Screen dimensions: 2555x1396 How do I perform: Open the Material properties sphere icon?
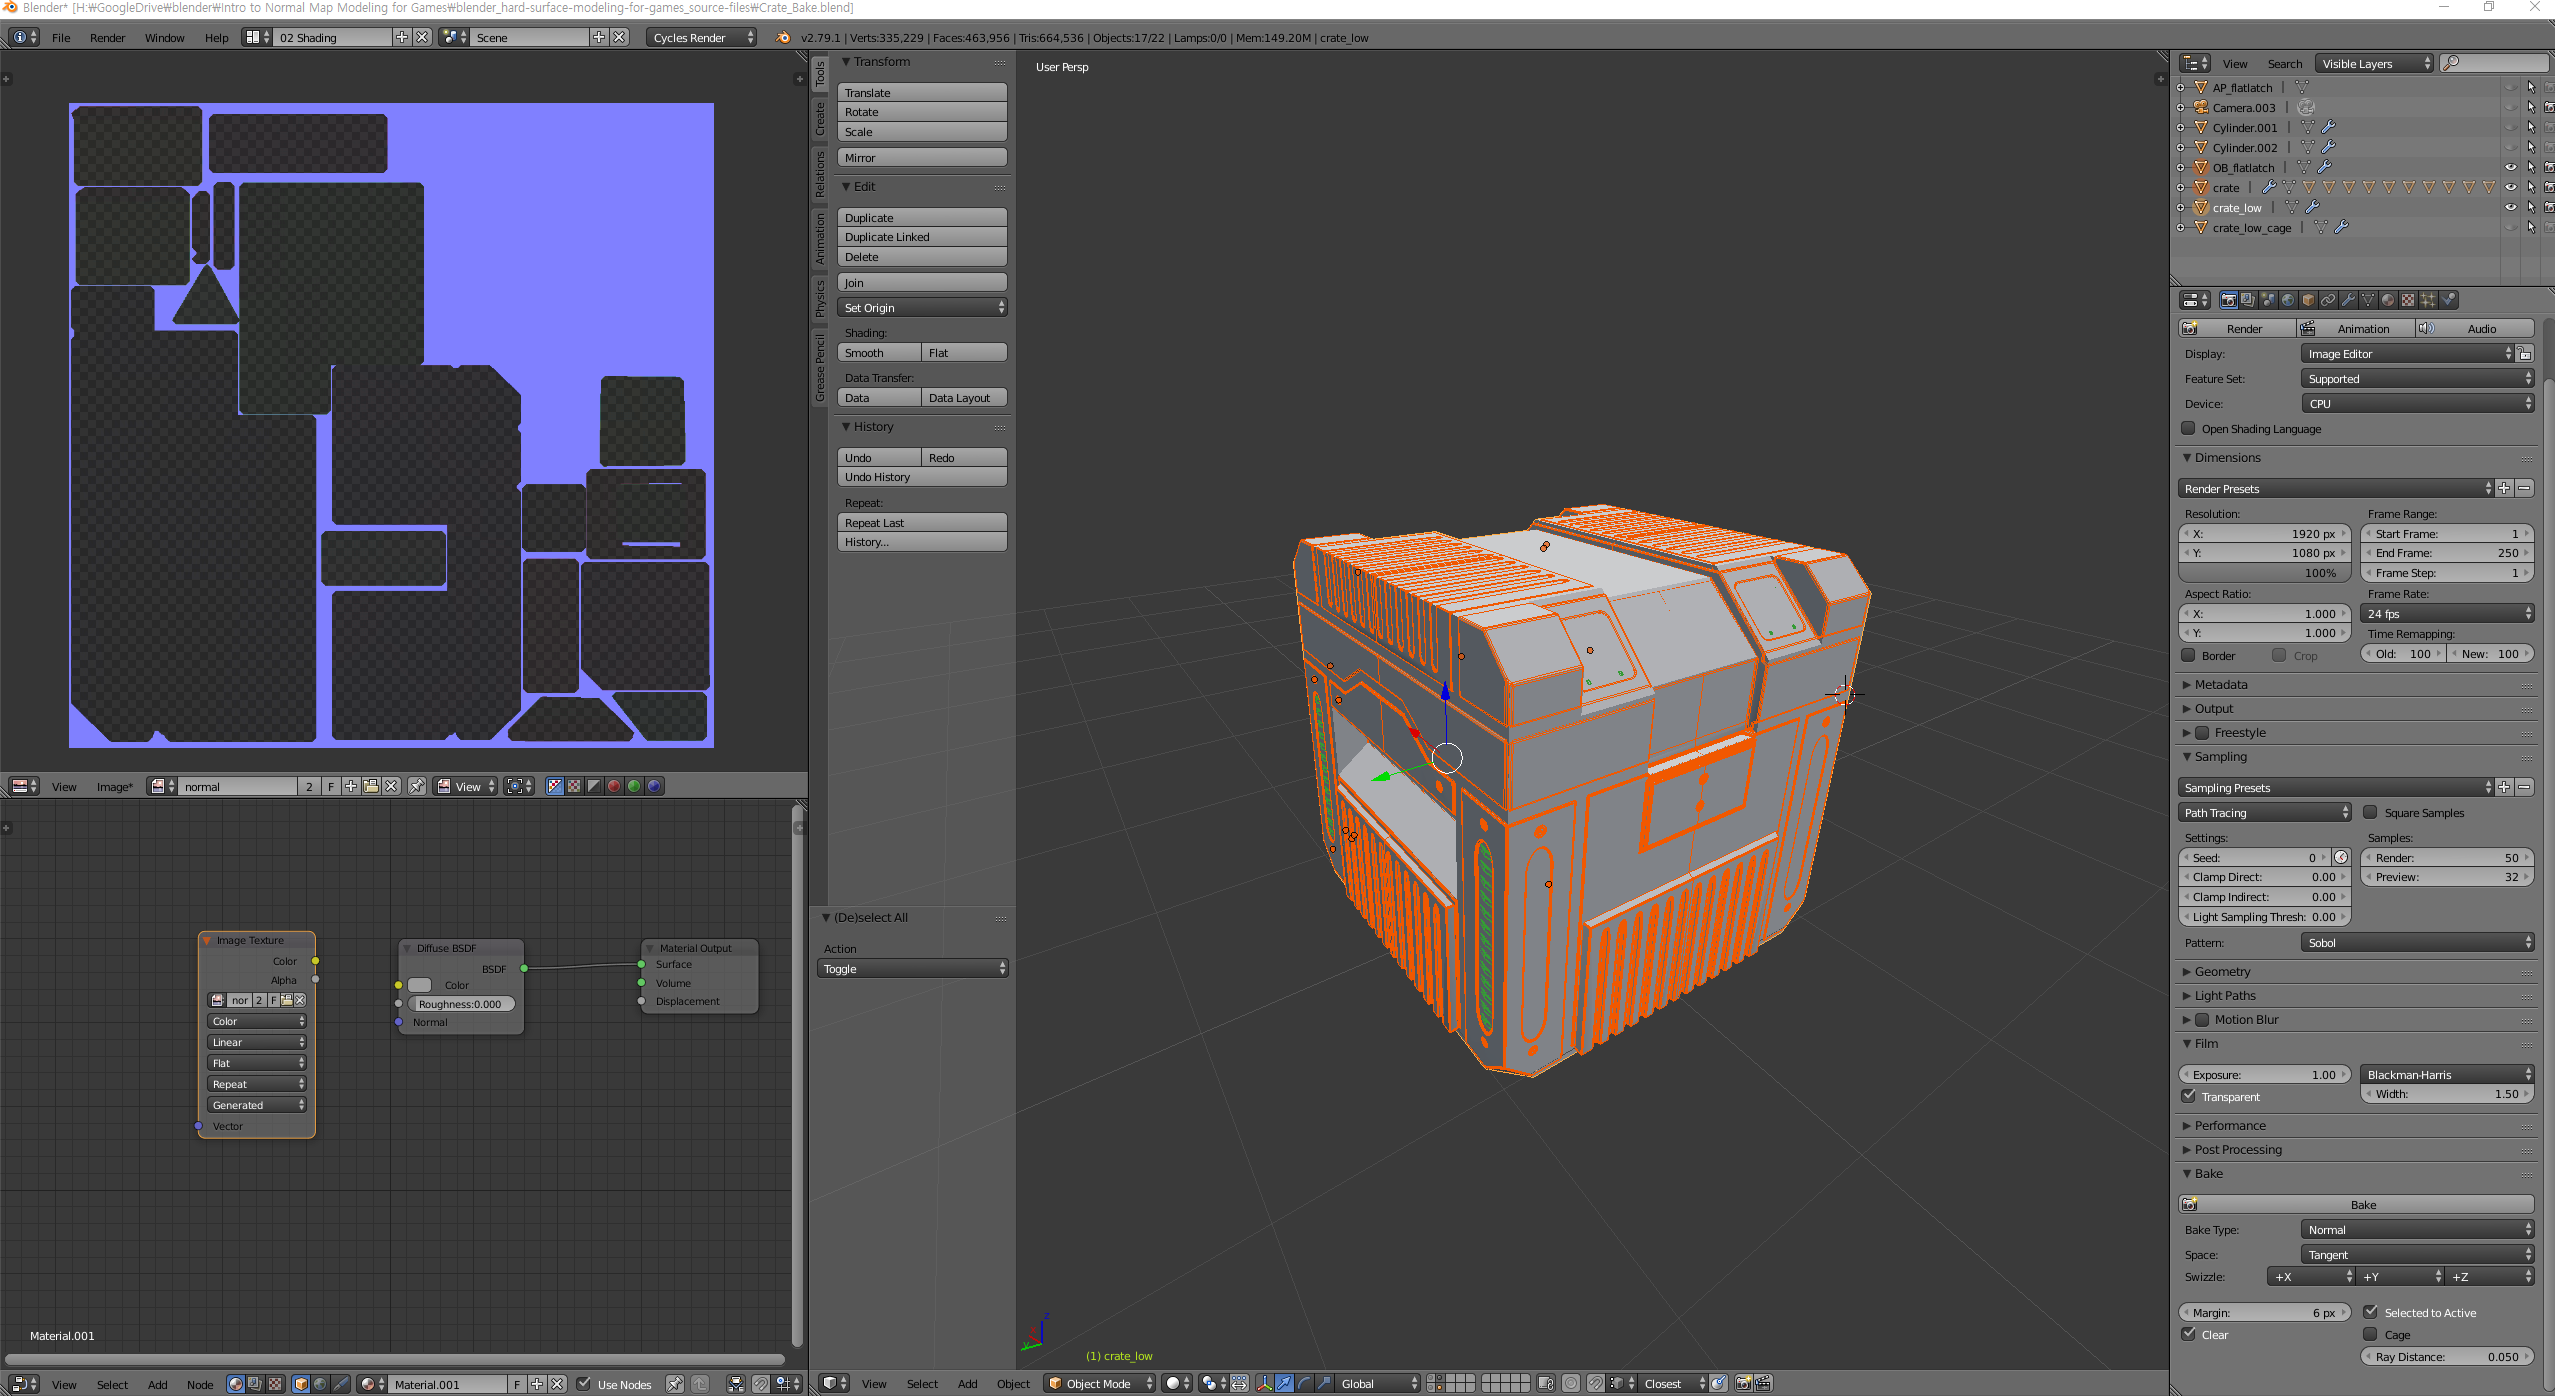(x=2388, y=300)
